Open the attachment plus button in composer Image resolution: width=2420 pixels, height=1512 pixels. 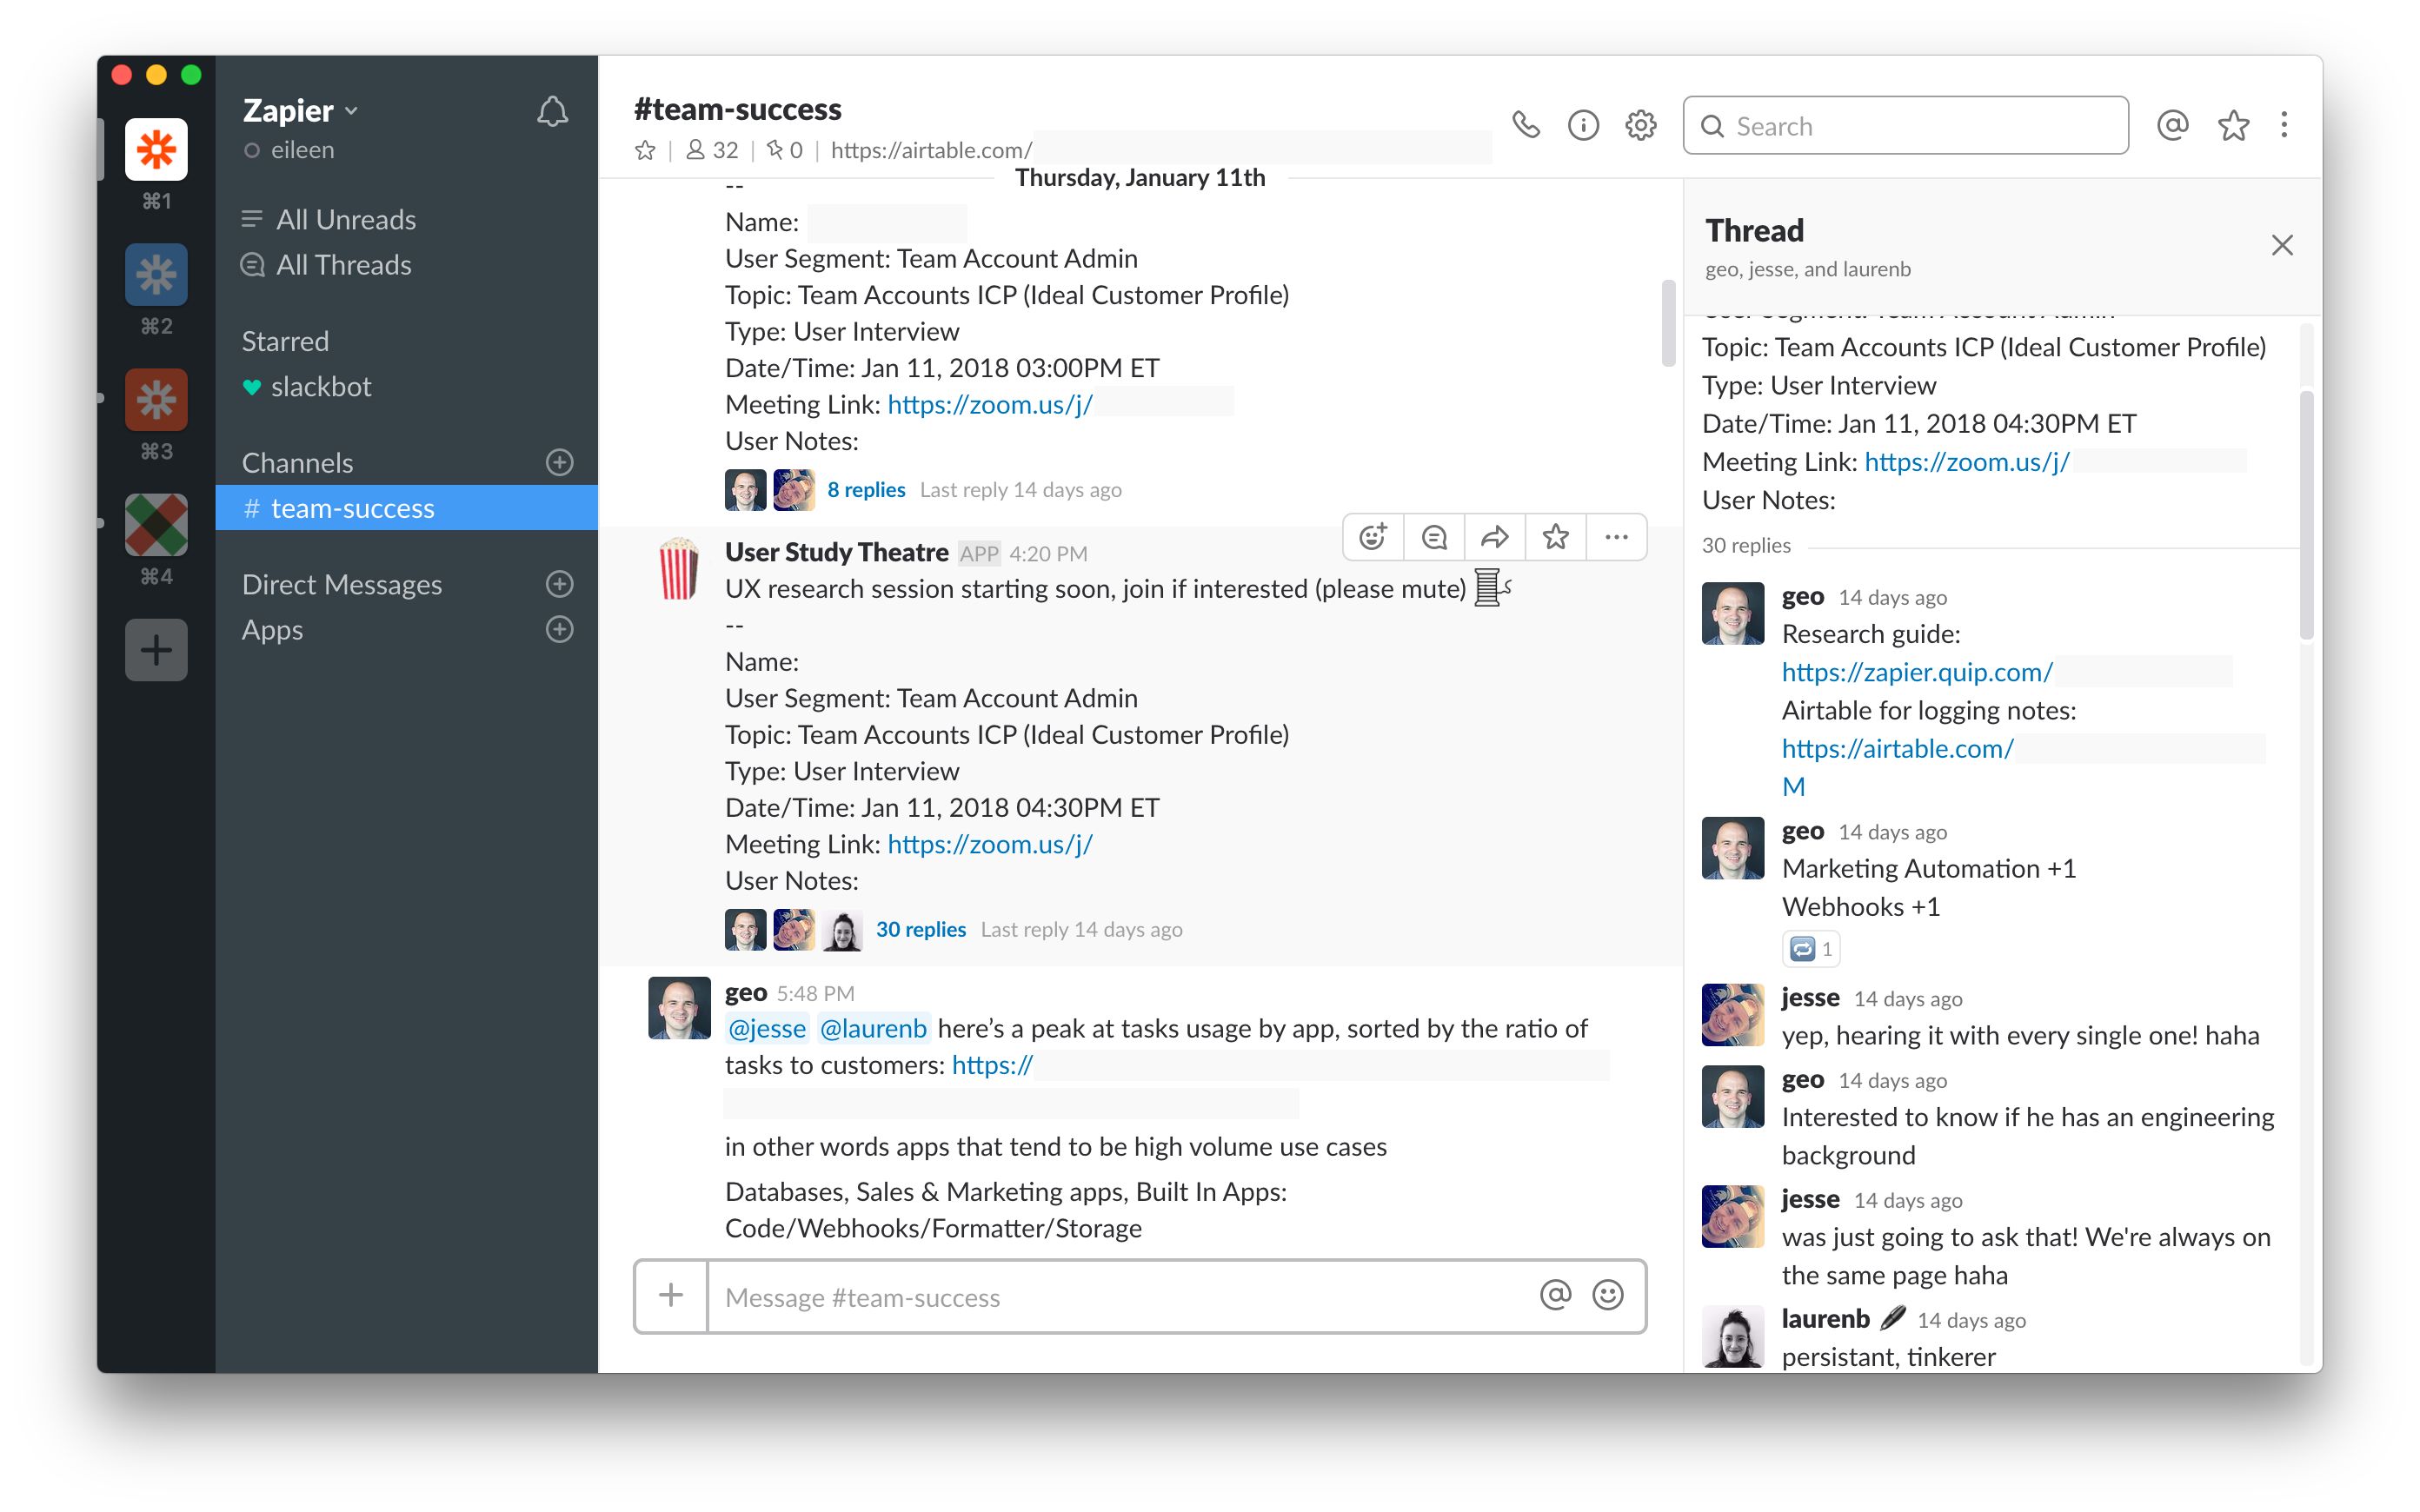pos(671,1297)
